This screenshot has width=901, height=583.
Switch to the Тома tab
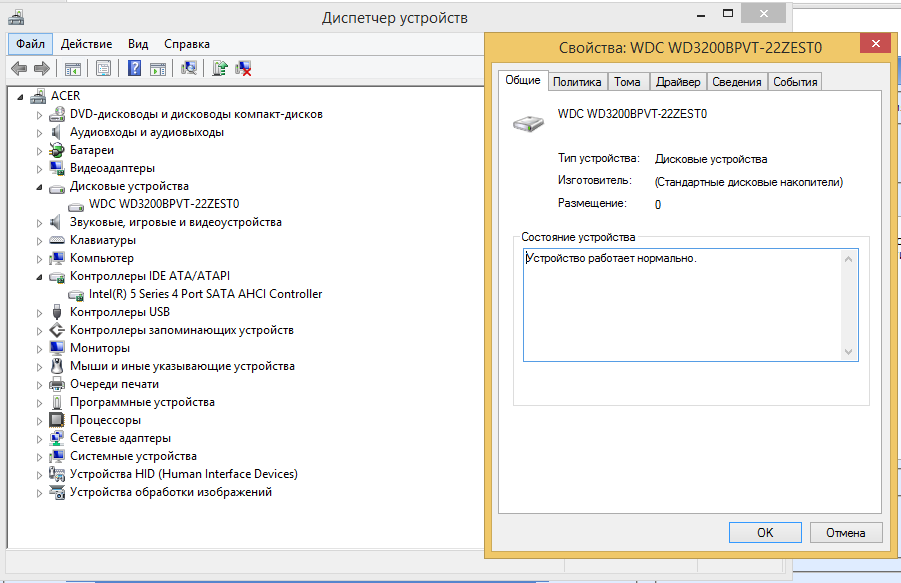[x=627, y=82]
